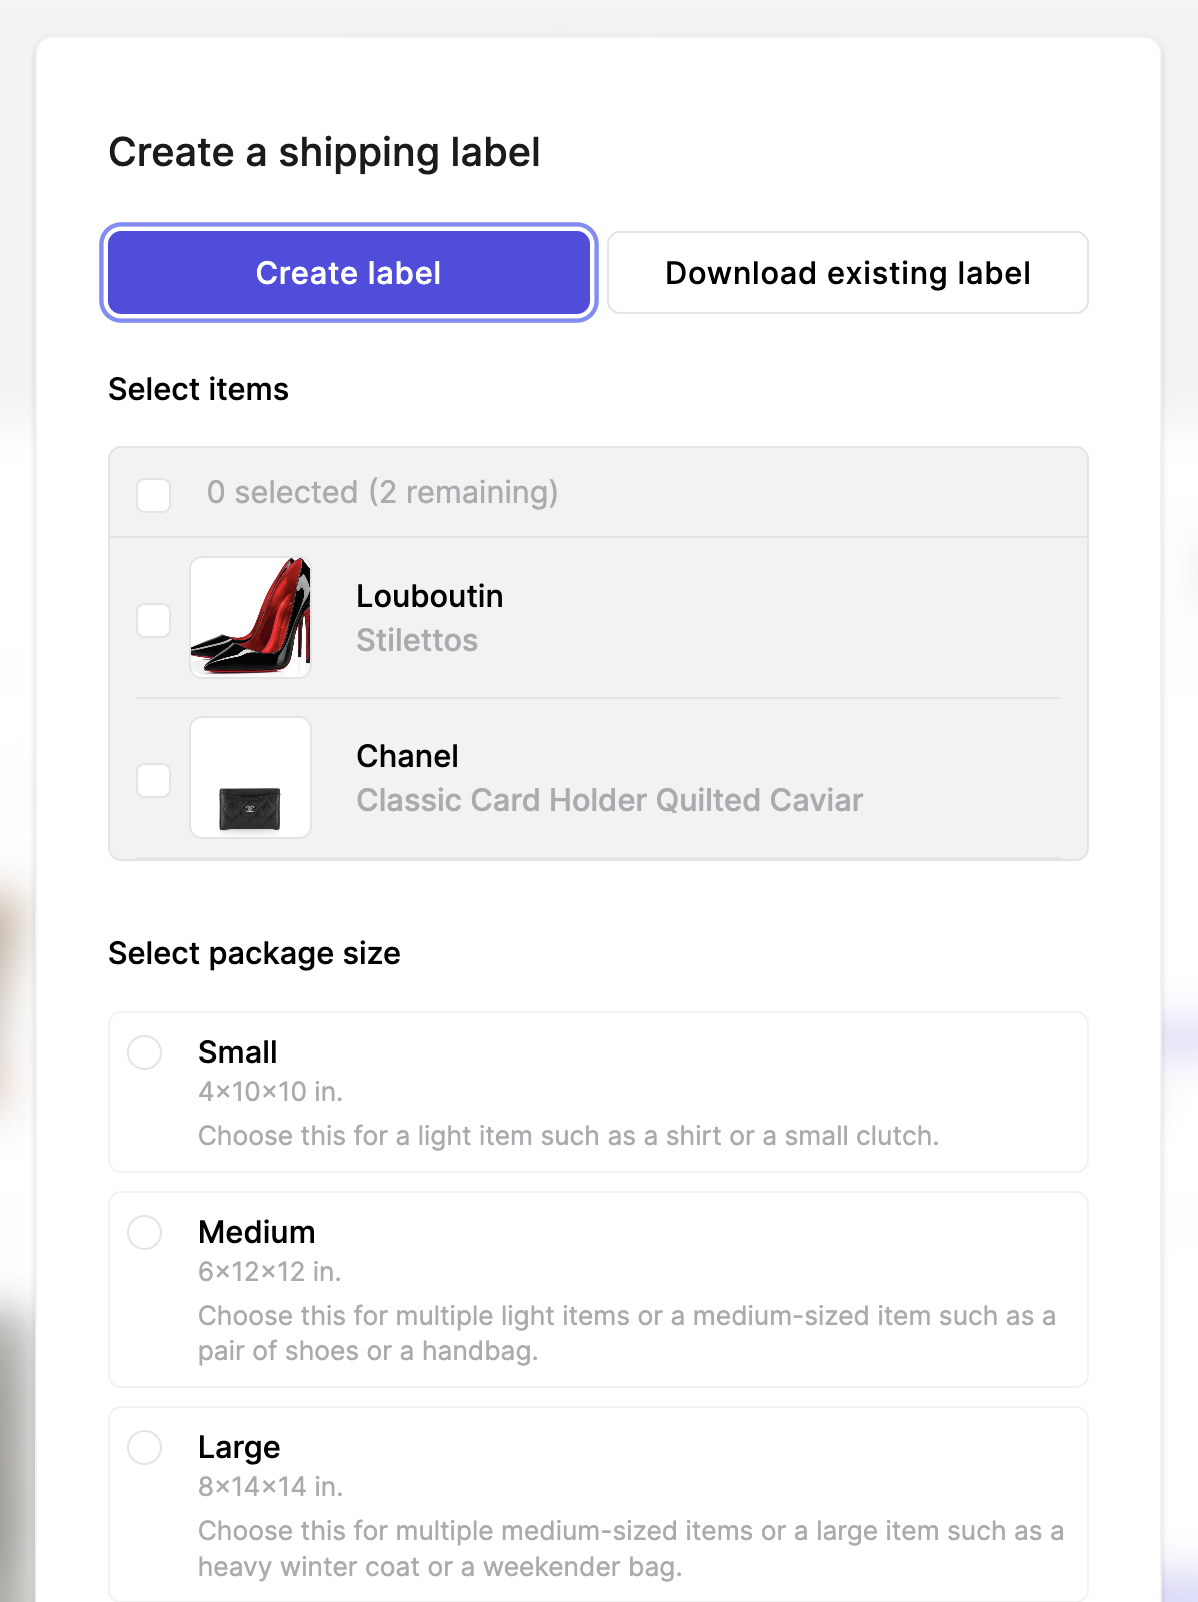Click the Louboutin brand name

(x=430, y=596)
